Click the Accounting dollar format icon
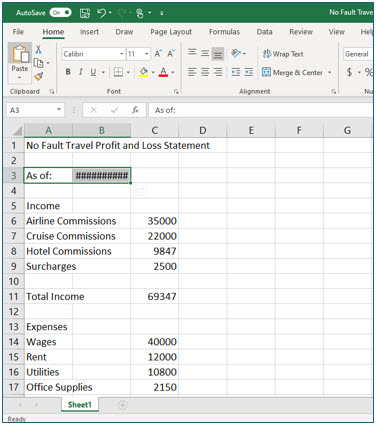376x424 pixels. coord(349,72)
